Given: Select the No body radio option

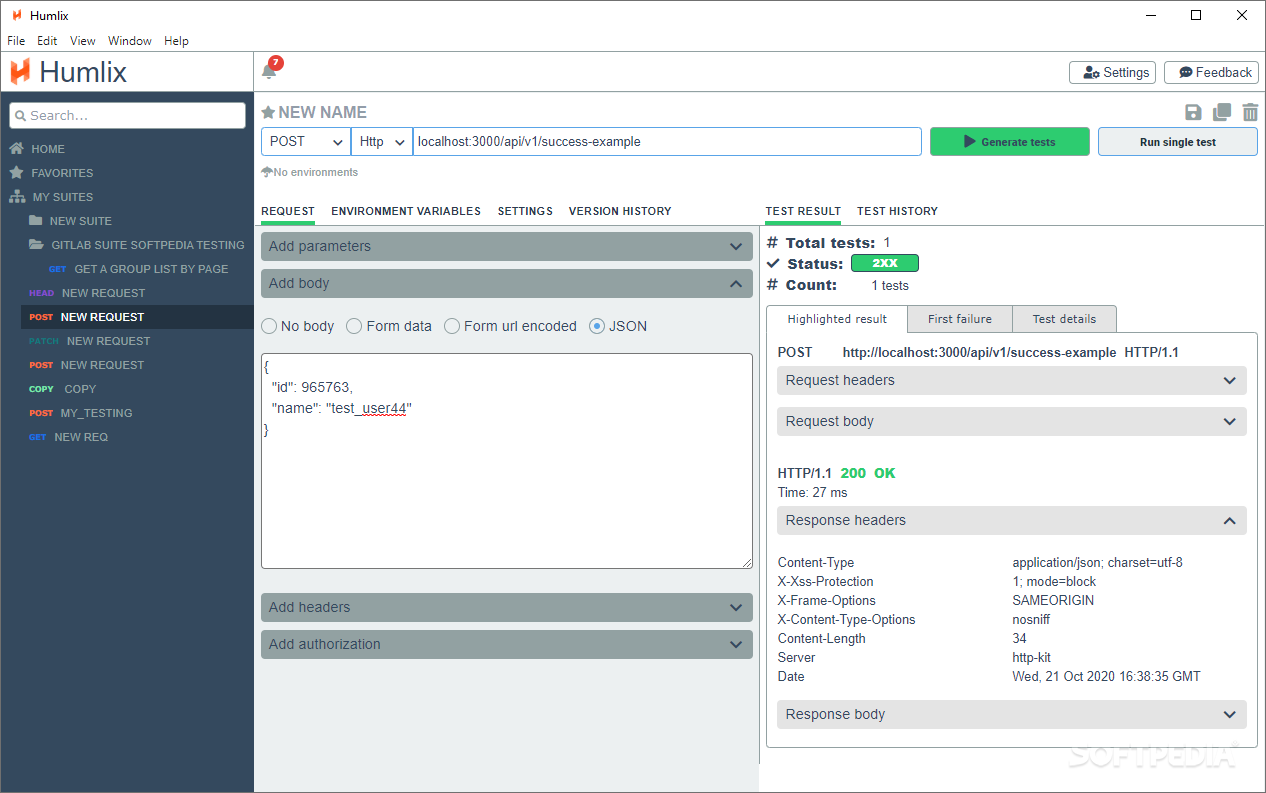Looking at the screenshot, I should coord(269,326).
